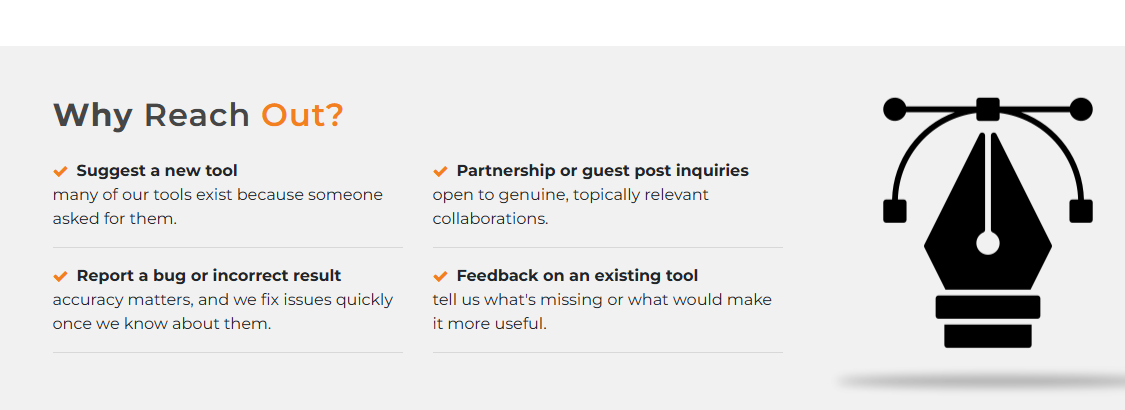Viewport: 1125px width, 410px height.
Task: Click the pen nib's center square anchor point
Action: [x=988, y=109]
